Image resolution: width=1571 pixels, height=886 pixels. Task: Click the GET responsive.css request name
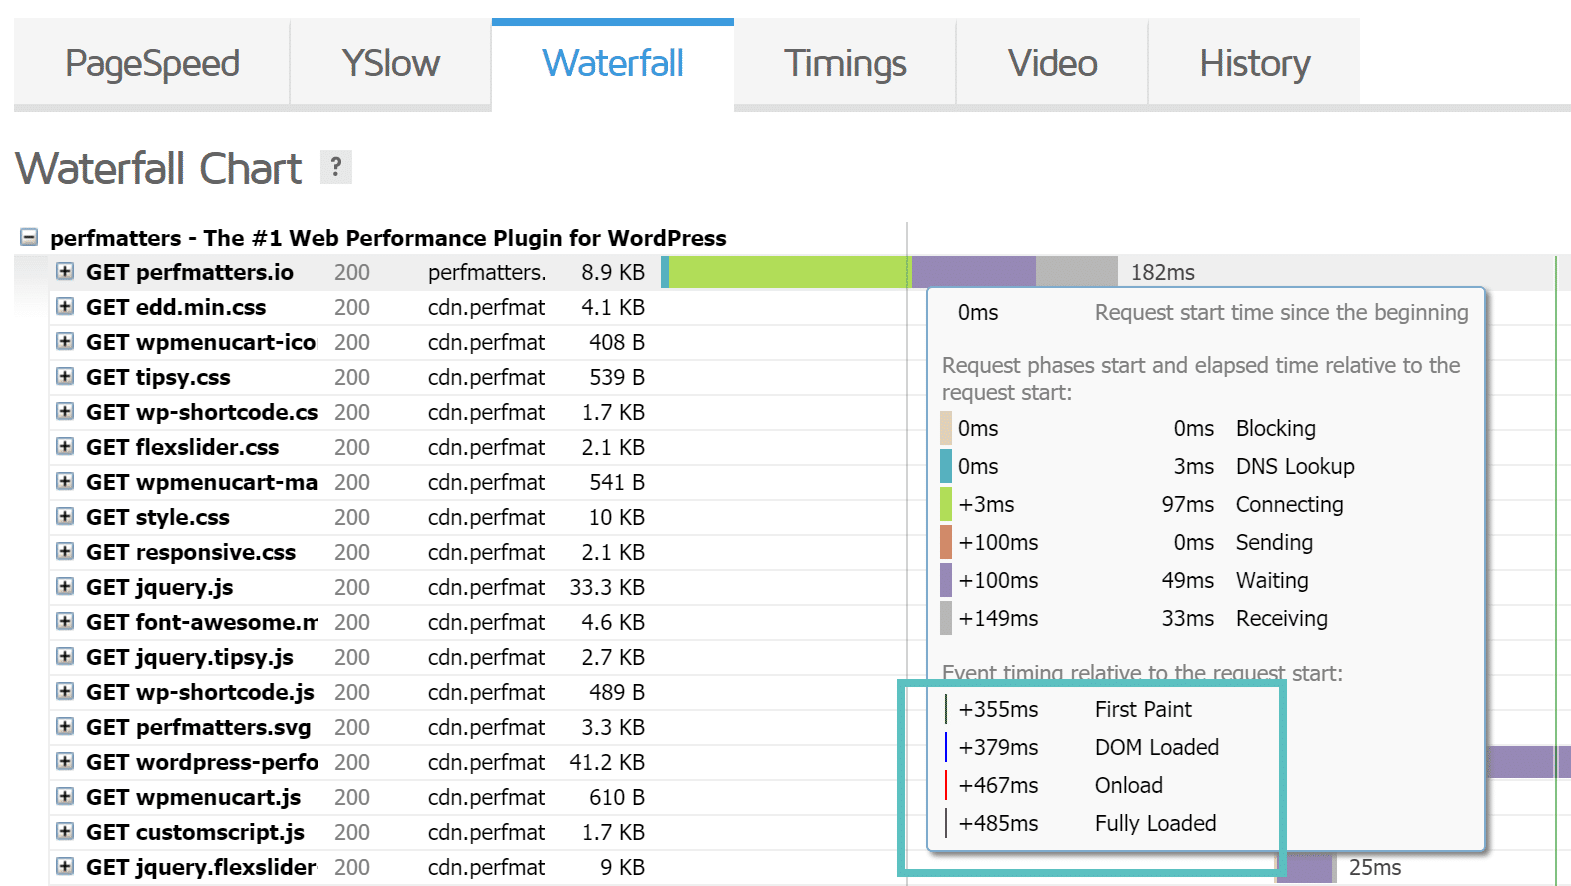pyautogui.click(x=191, y=552)
